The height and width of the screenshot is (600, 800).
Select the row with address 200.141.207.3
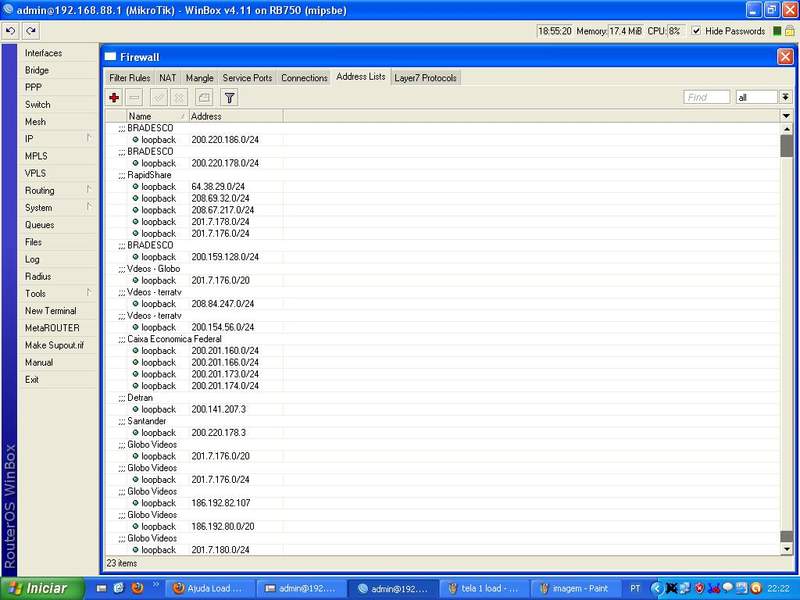coord(443,409)
